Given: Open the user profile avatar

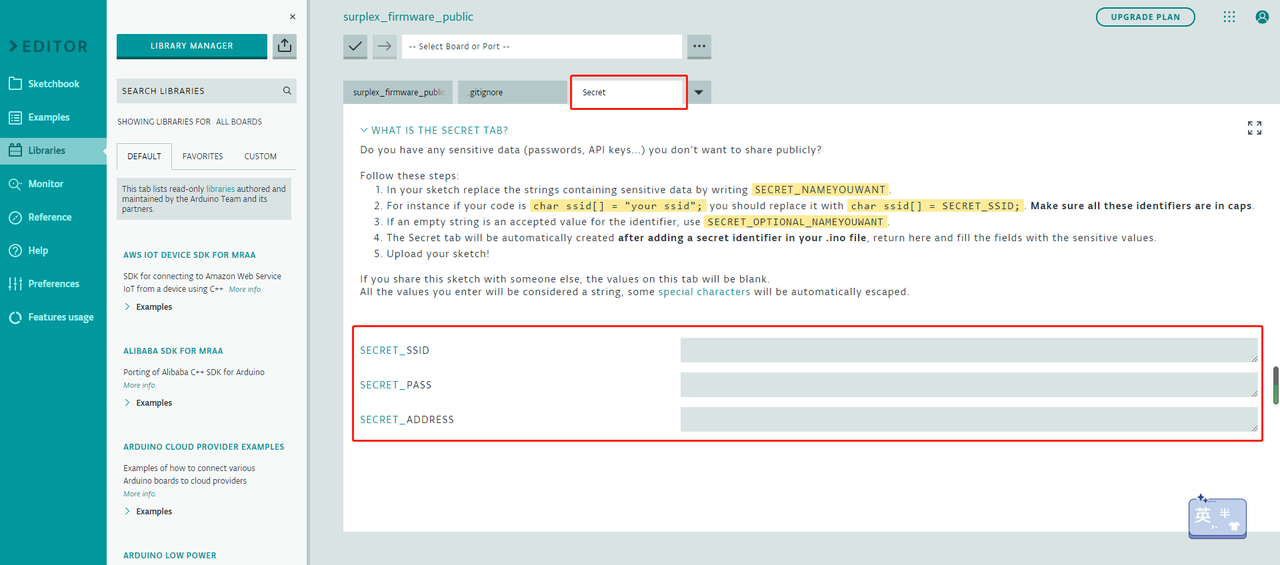Looking at the screenshot, I should (1261, 17).
